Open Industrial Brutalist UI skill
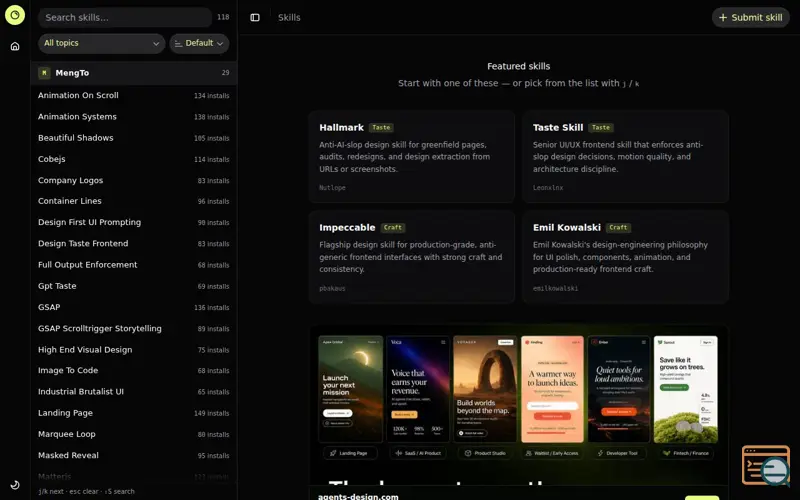Viewport: 800px width, 500px height. 134,392
